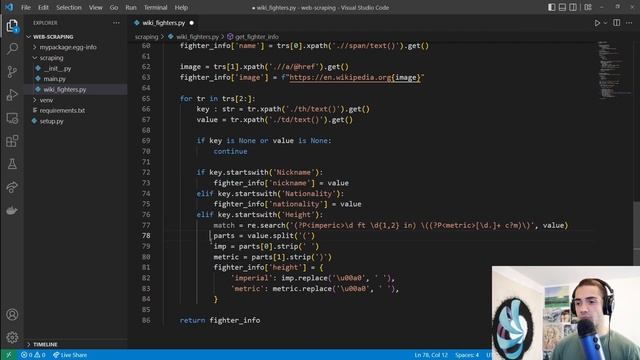
Task: Open the editor More Actions ellipsis
Action: (629, 23)
